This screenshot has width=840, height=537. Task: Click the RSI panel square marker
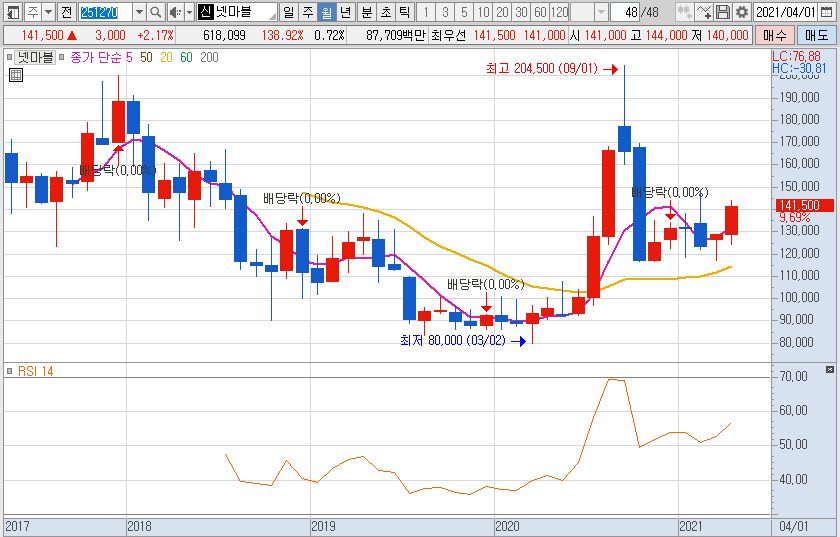point(9,371)
